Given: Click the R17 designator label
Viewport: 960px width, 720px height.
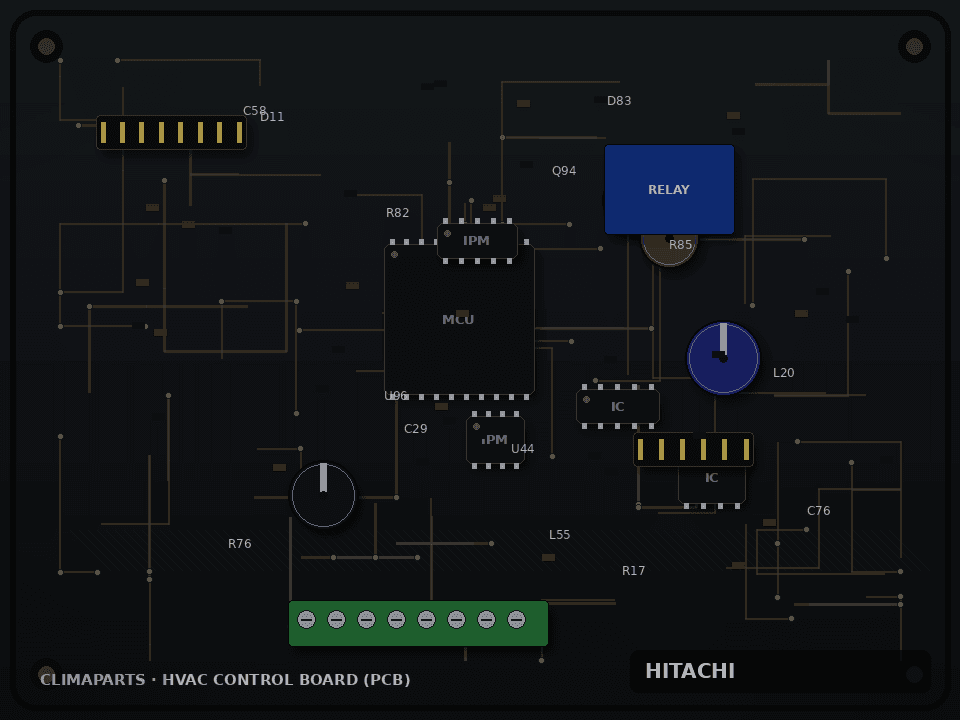Looking at the screenshot, I should pos(634,571).
